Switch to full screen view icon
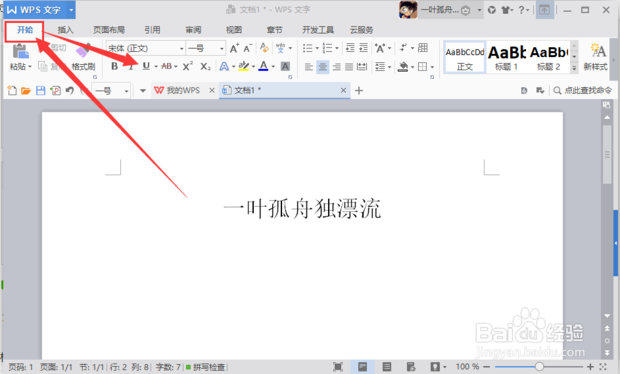Image resolution: width=620 pixels, height=374 pixels. 337,367
